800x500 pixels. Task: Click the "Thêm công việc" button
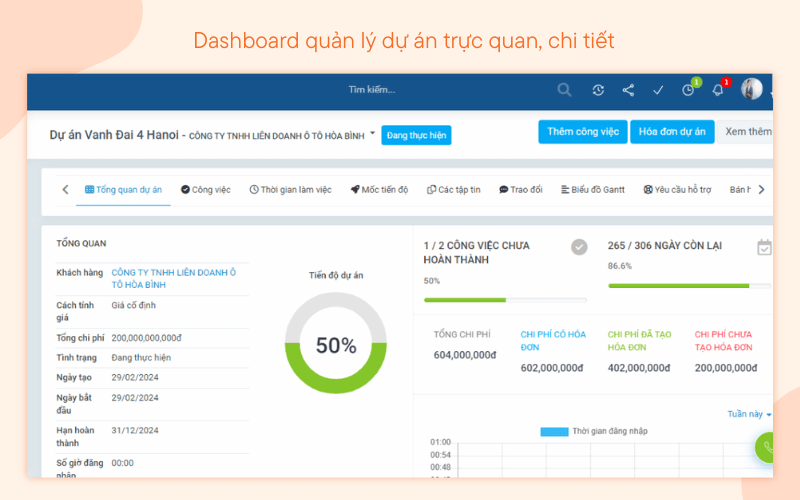[583, 132]
